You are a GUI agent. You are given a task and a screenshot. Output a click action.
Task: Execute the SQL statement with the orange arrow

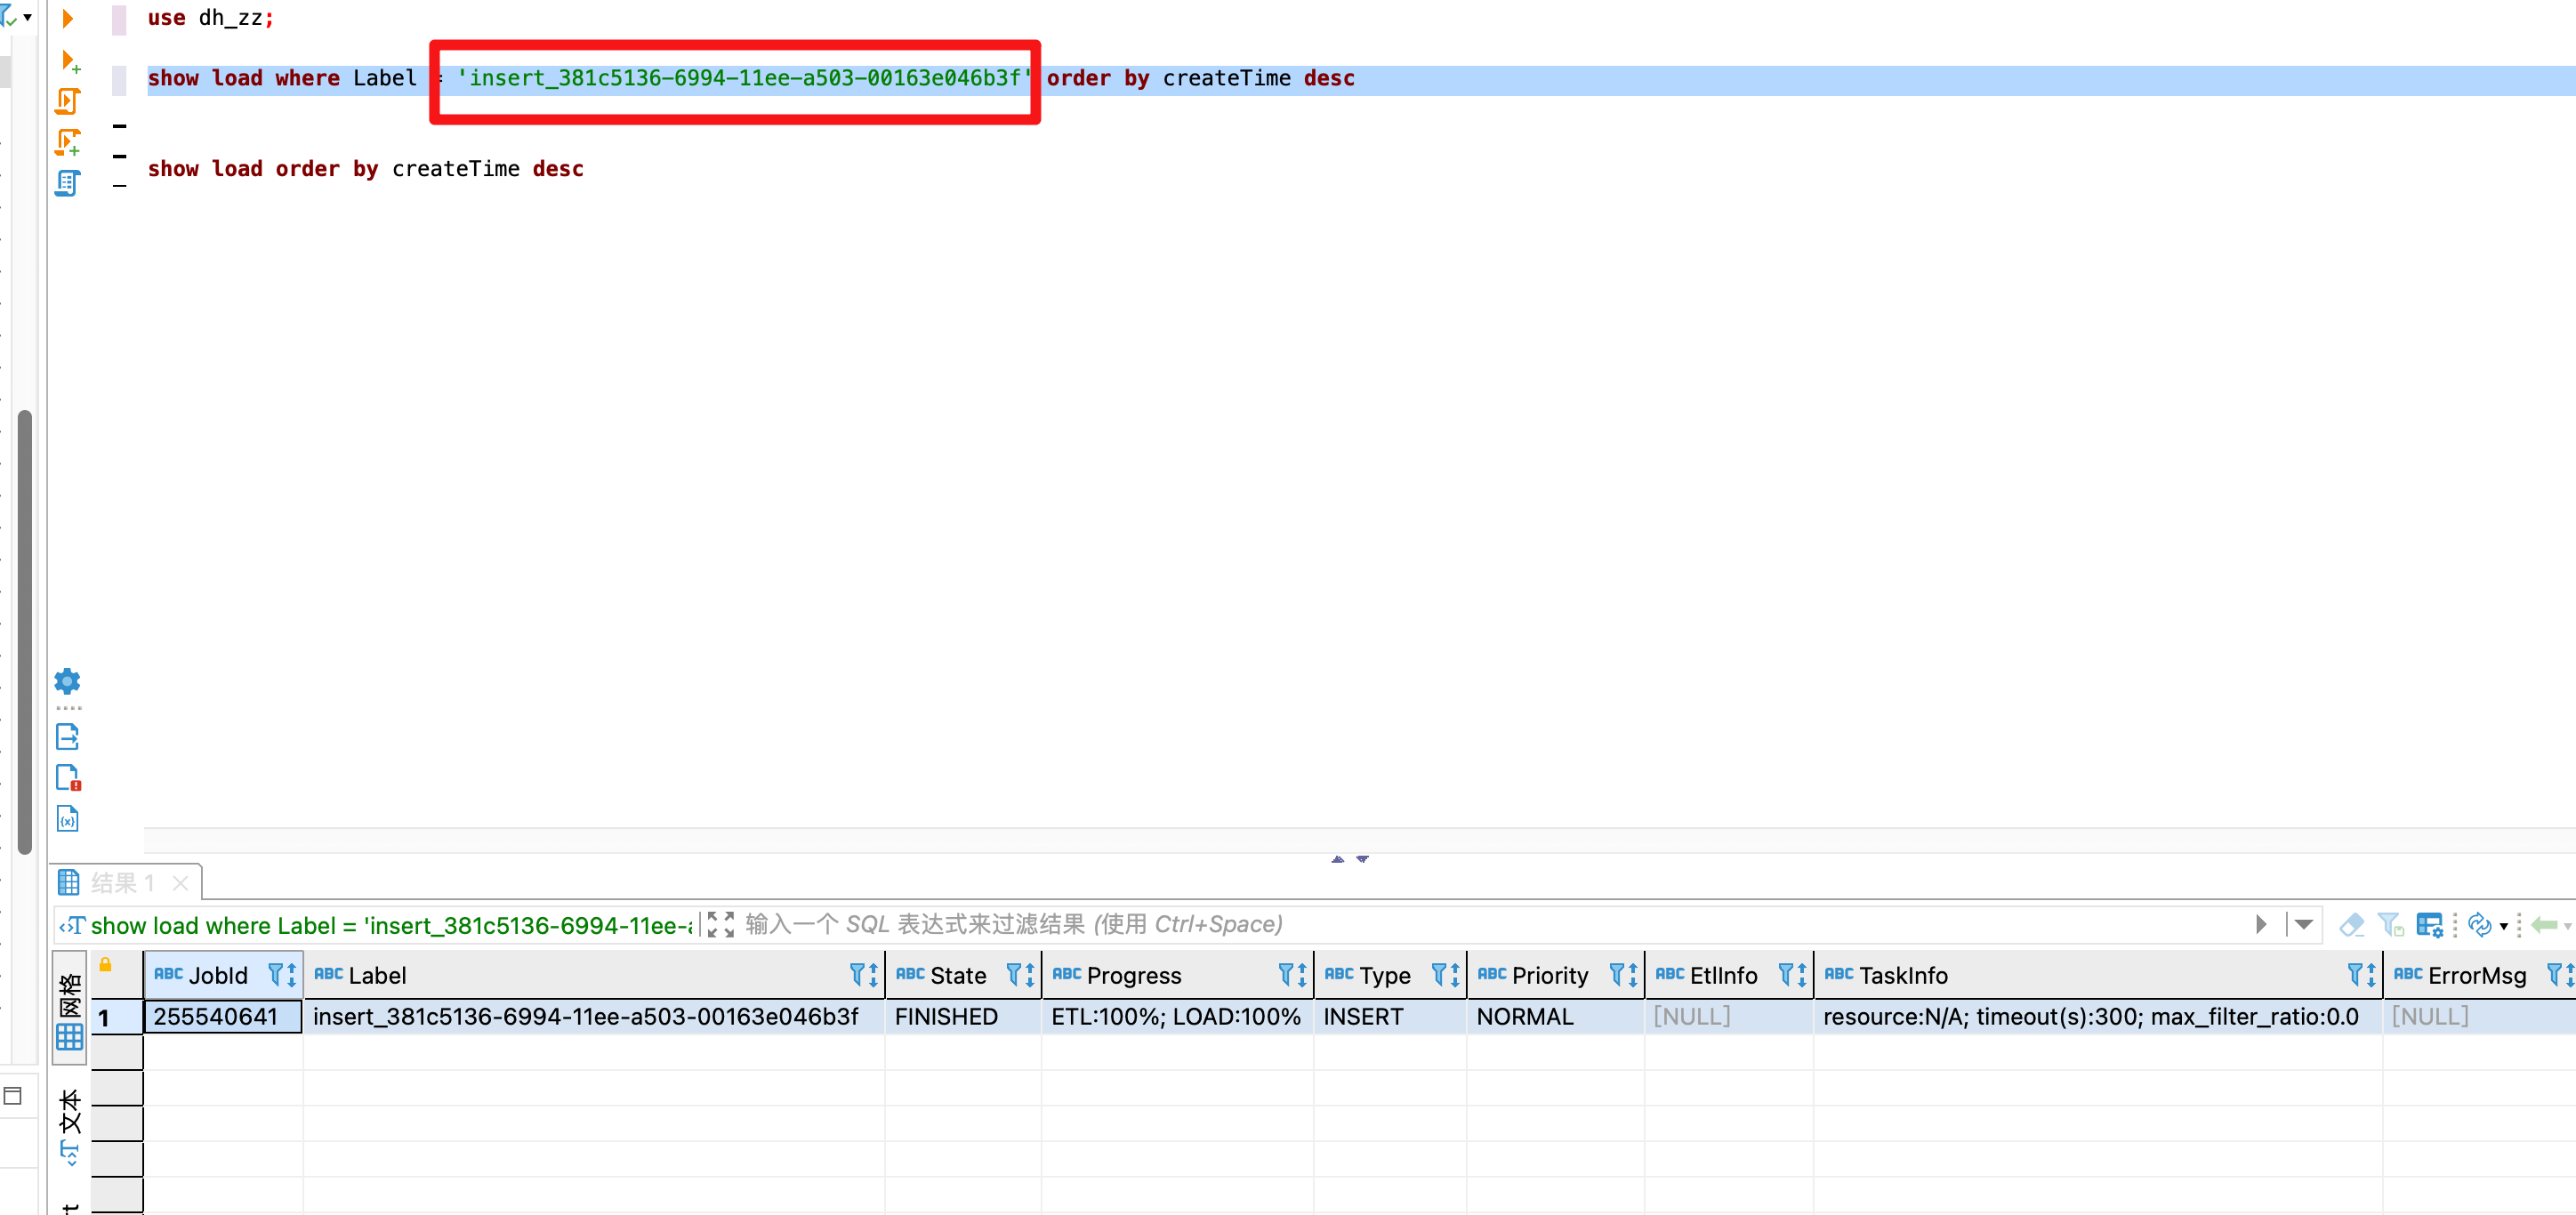[x=67, y=18]
